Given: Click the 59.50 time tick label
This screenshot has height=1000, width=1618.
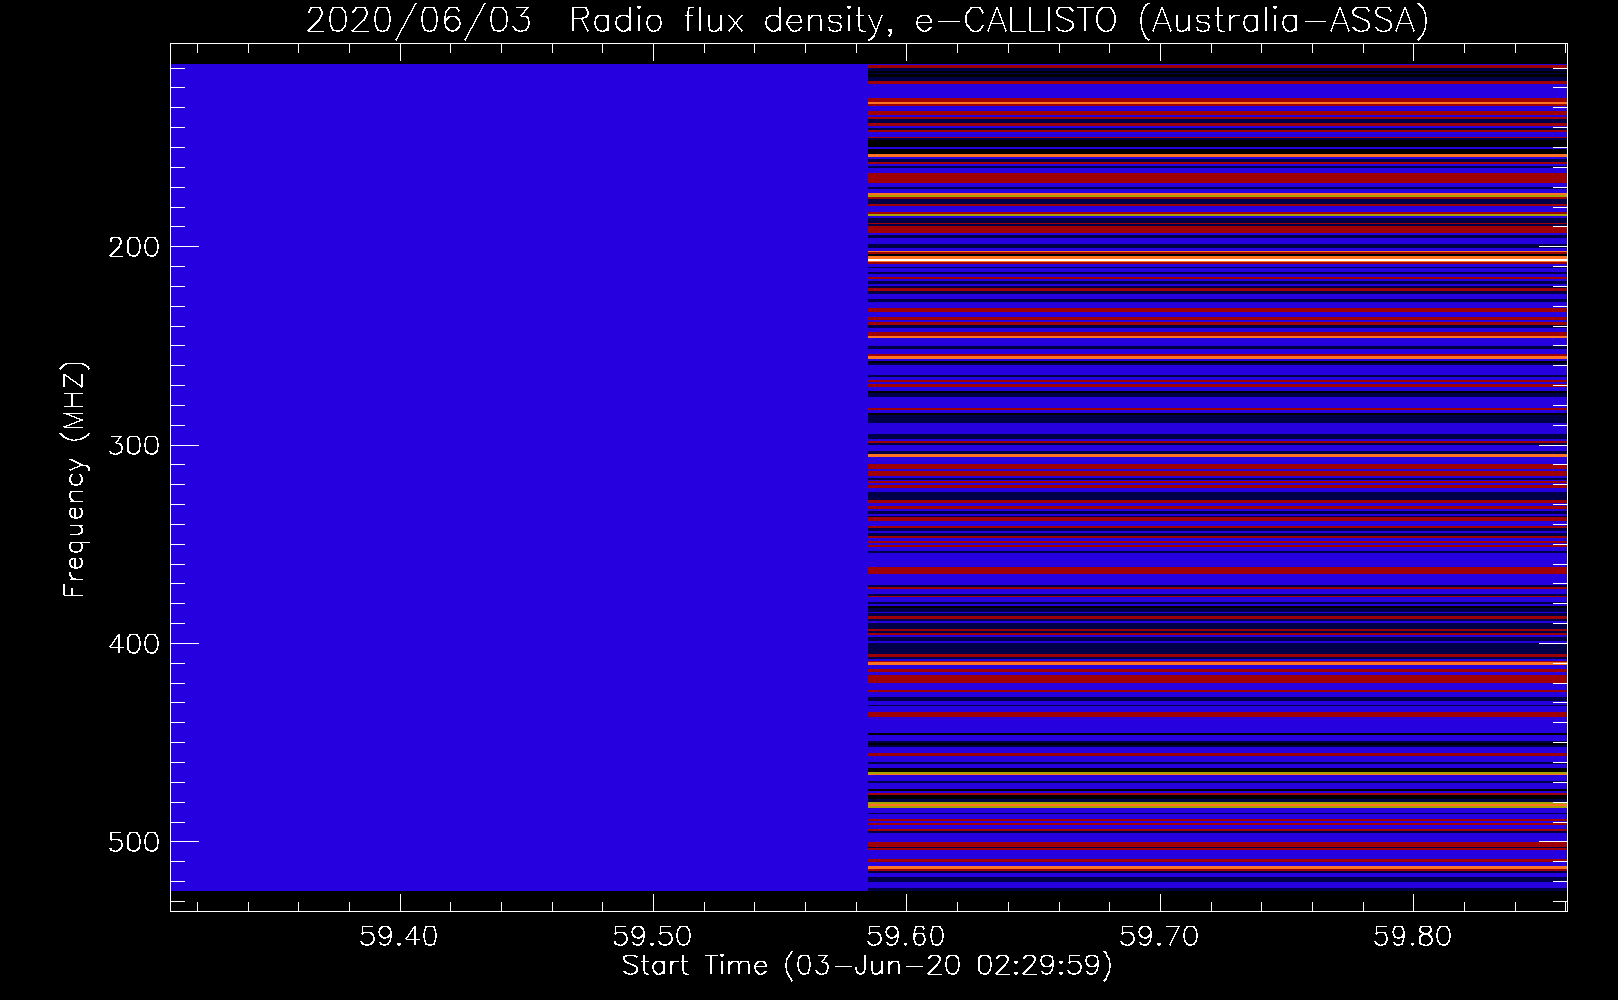Looking at the screenshot, I should [x=653, y=937].
